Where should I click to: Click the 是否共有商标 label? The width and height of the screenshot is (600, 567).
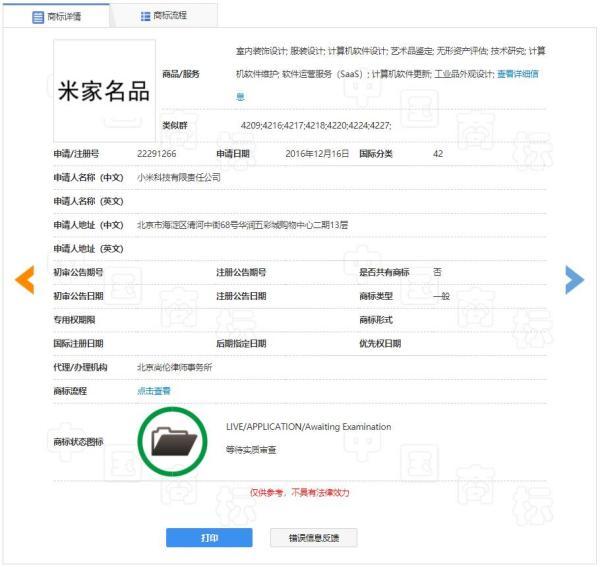pos(384,272)
